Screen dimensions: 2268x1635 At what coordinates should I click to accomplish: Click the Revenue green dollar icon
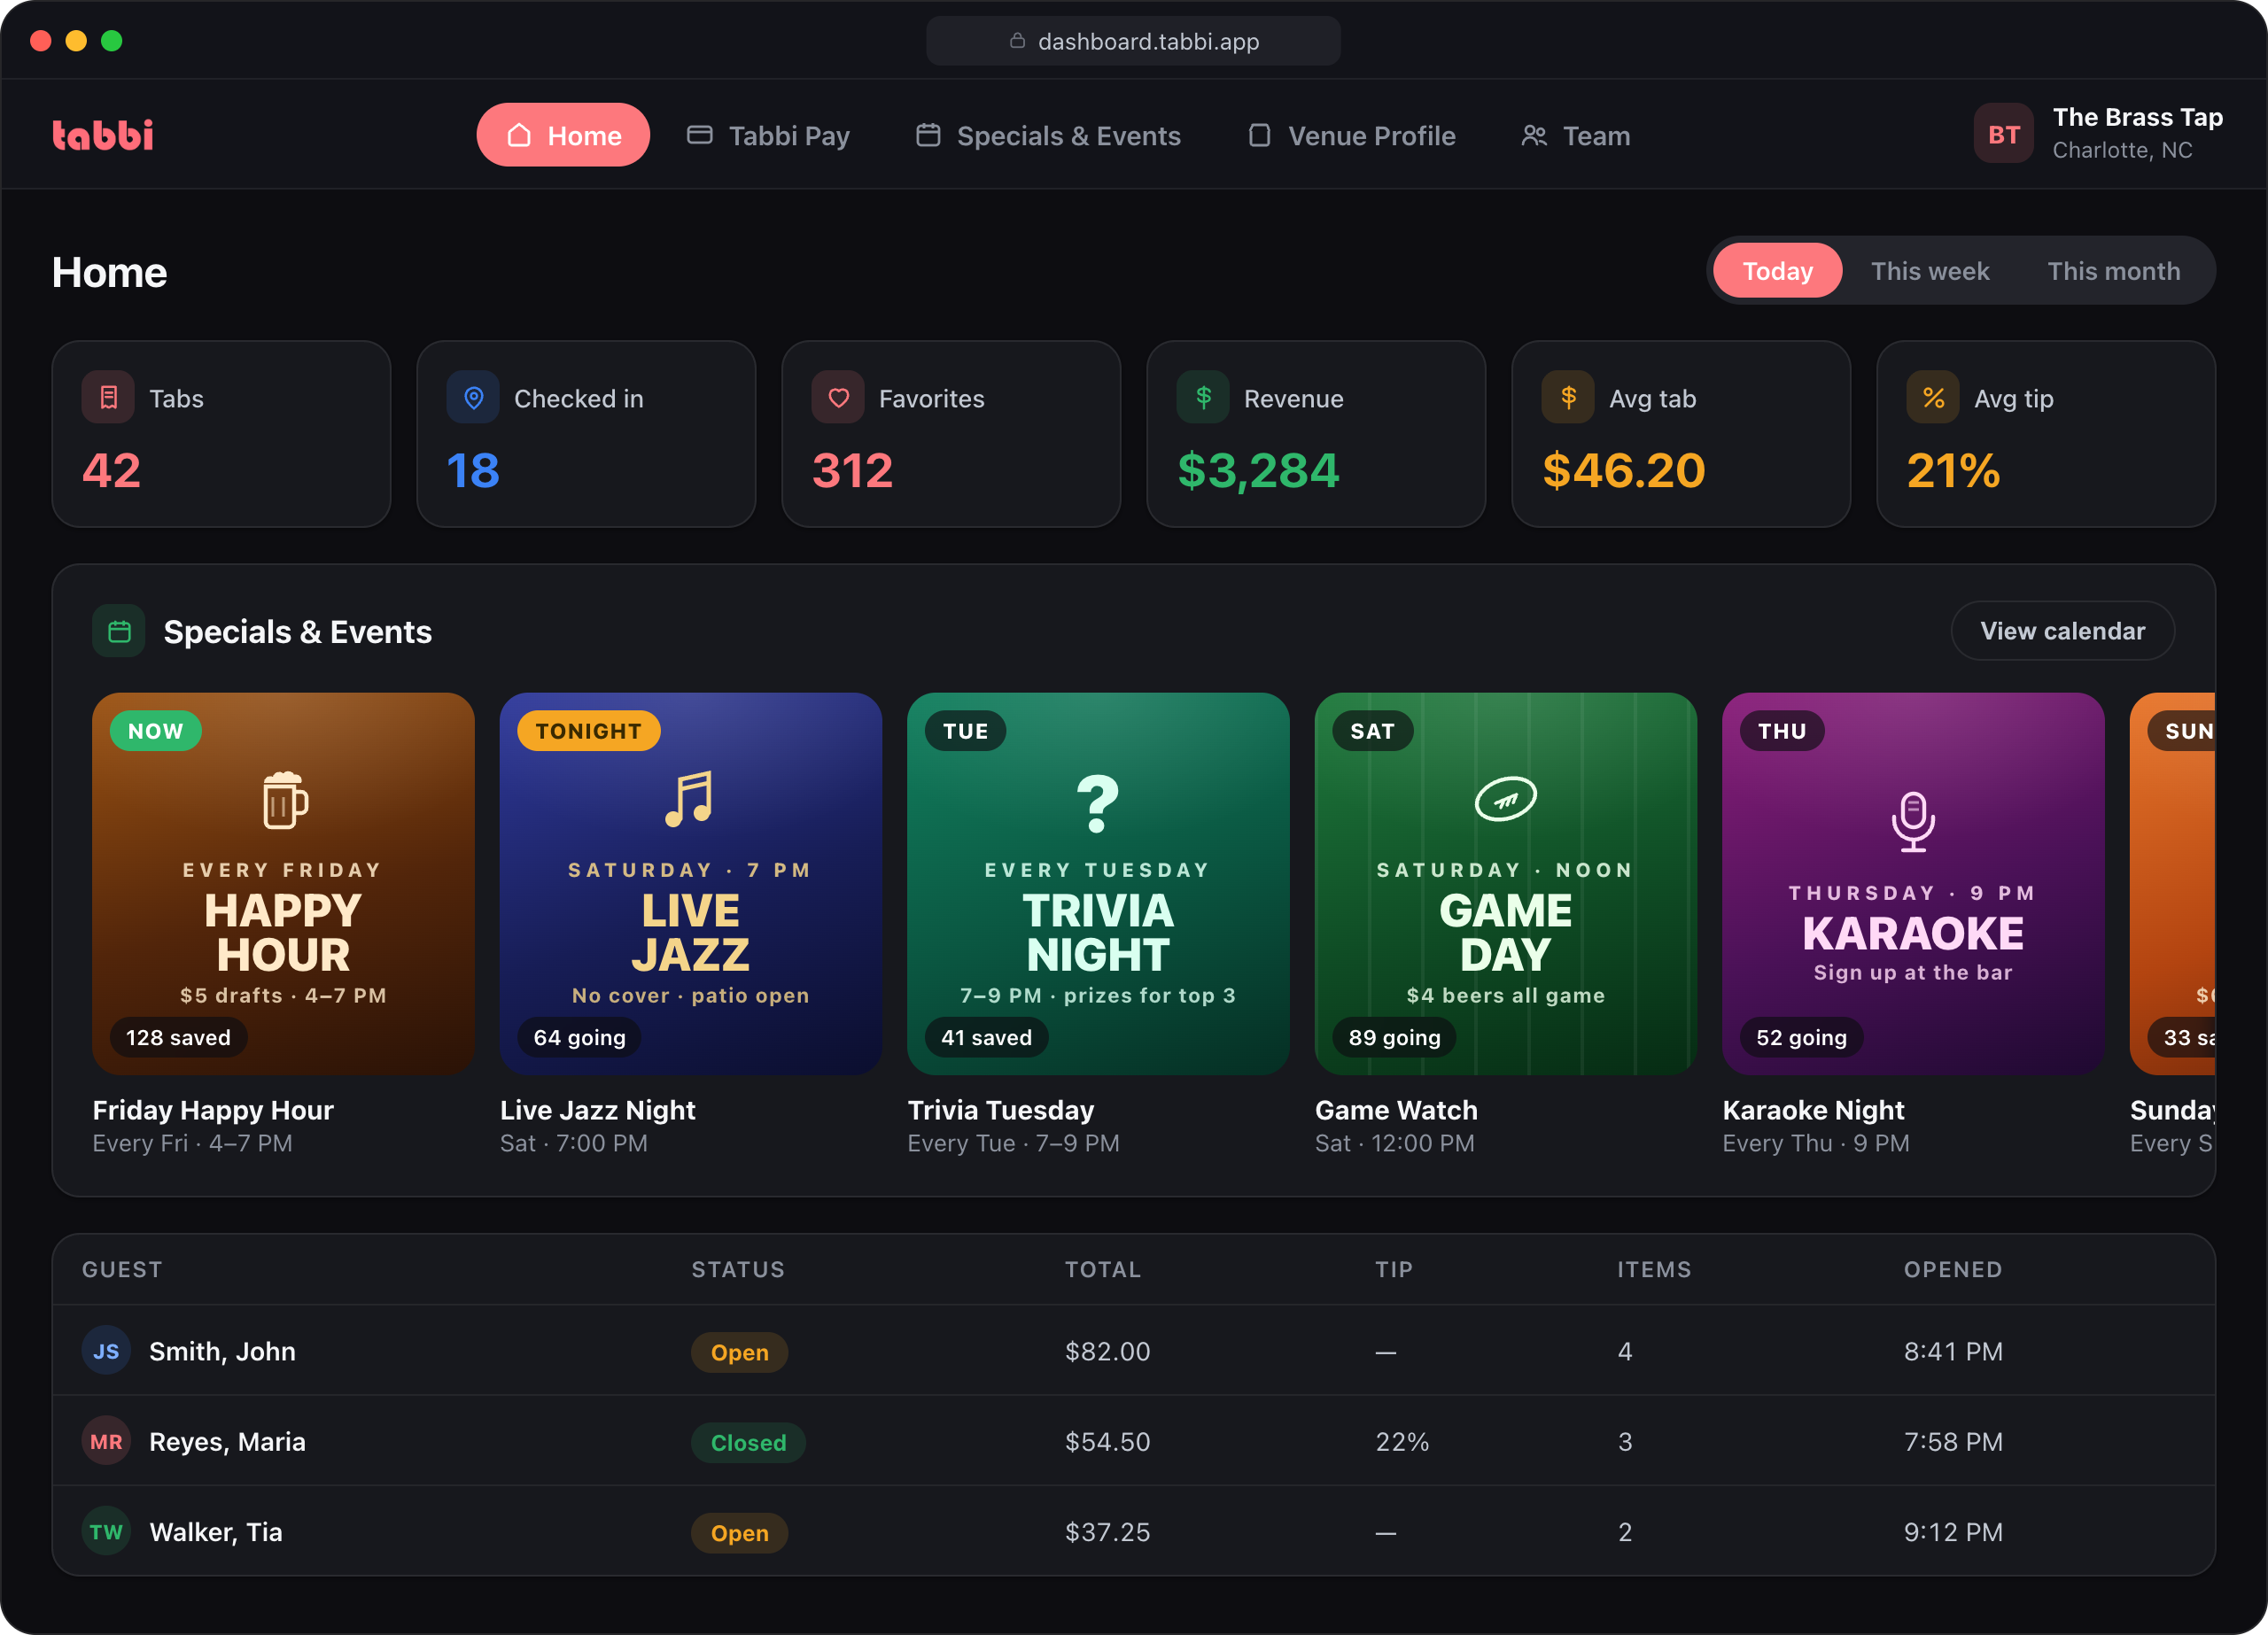pos(1203,398)
